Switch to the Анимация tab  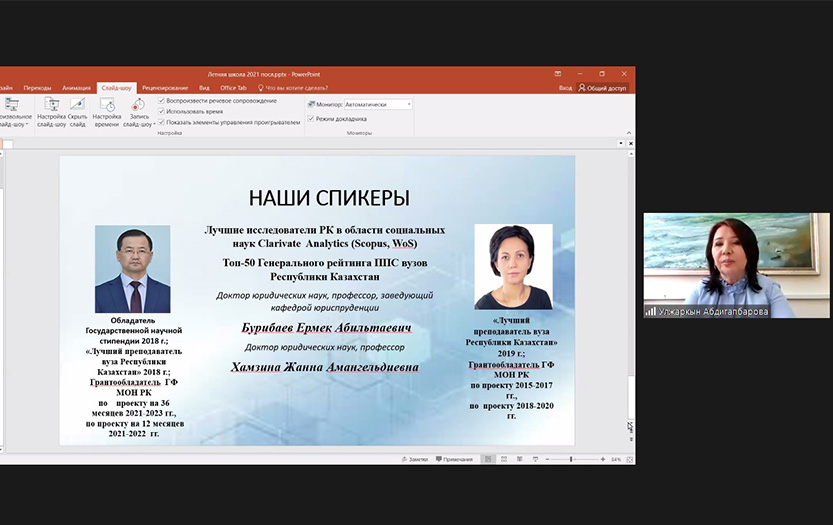point(76,88)
